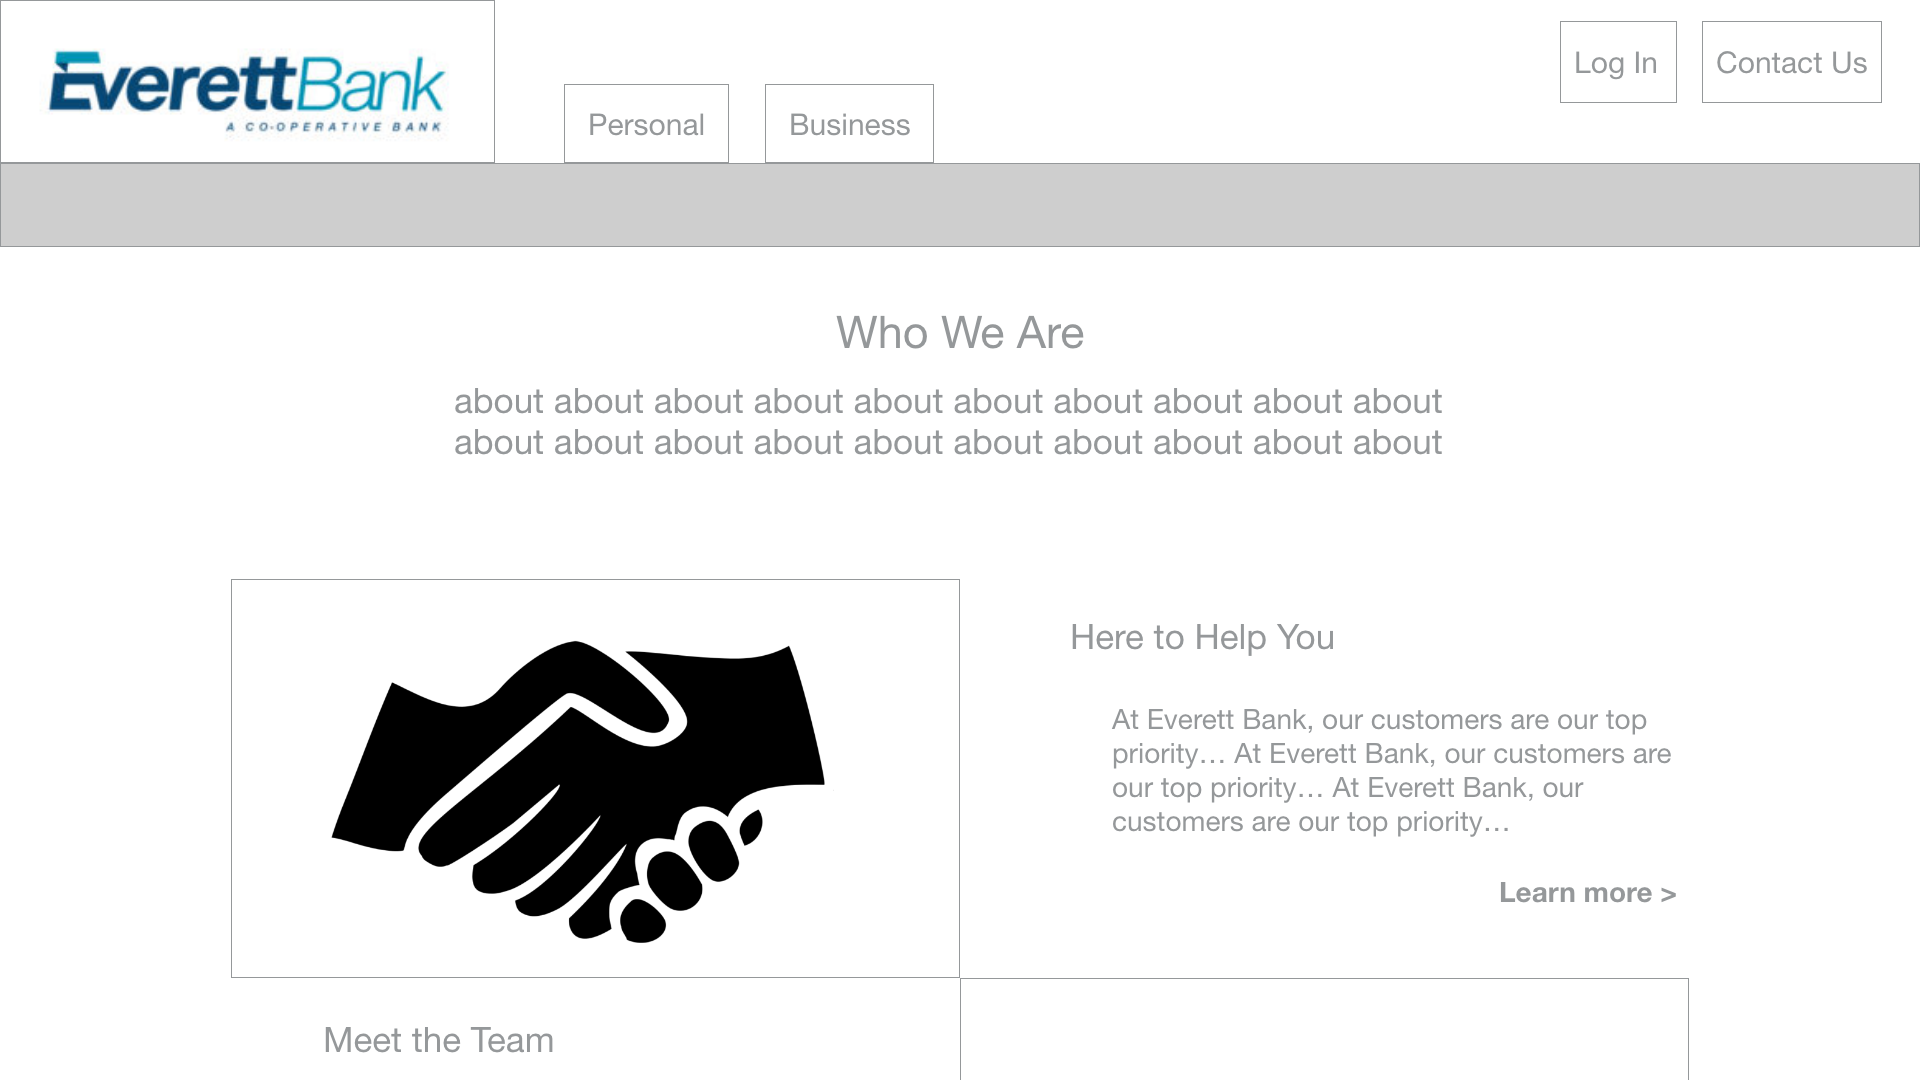Click the EverettBank logo

(x=247, y=92)
